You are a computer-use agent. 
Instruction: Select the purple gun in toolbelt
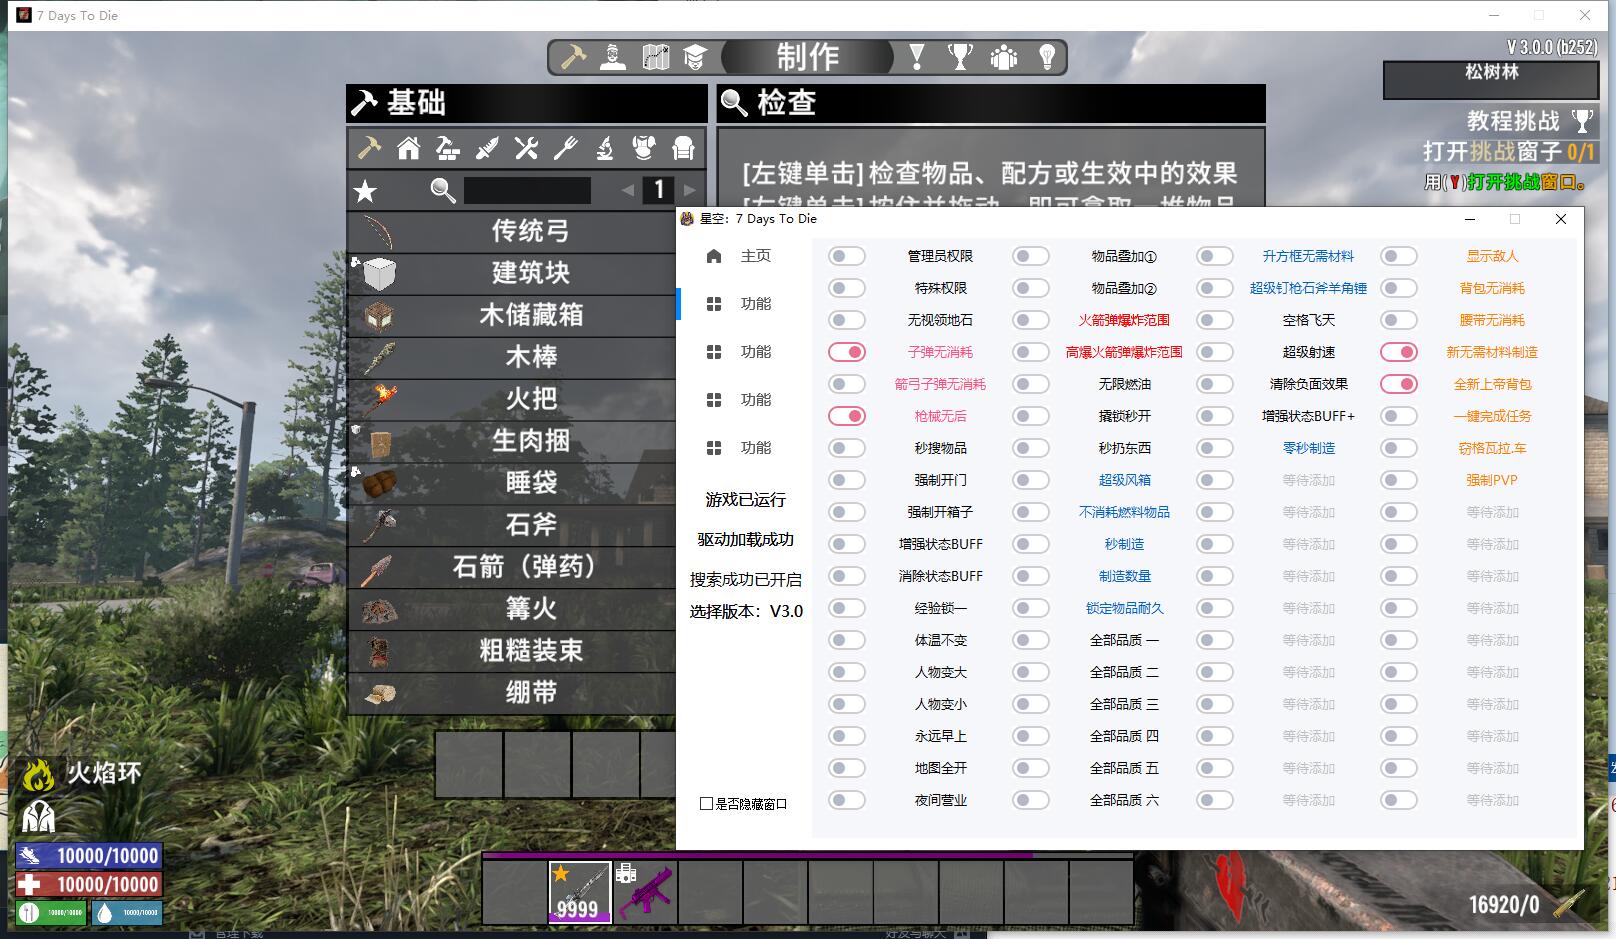645,892
